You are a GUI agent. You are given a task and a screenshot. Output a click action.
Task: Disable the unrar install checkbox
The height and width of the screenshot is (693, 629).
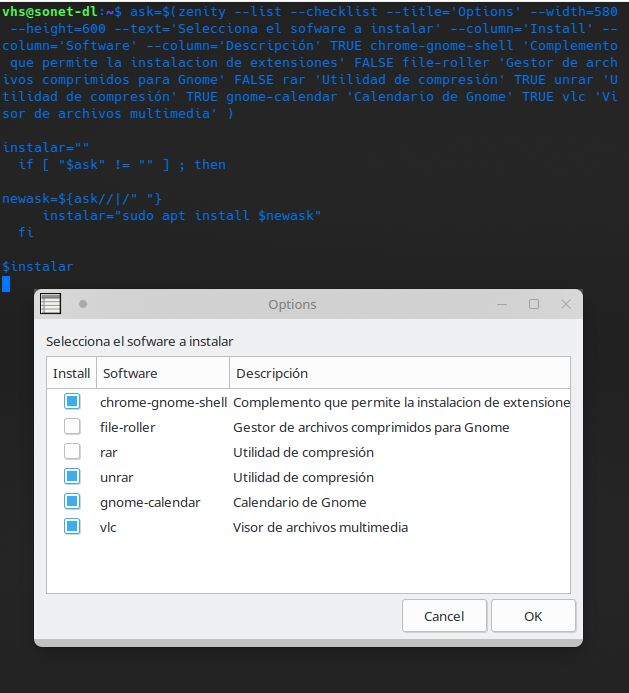[x=72, y=477]
